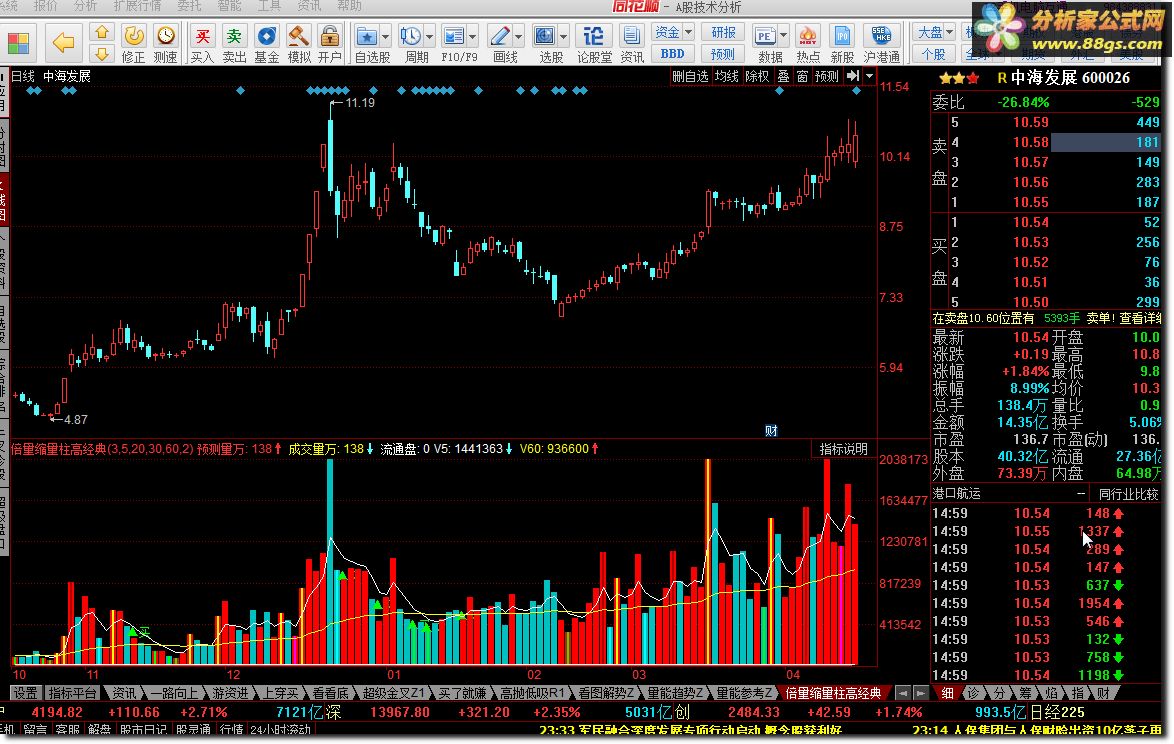Click the 预测 button under 研报
The width and height of the screenshot is (1174, 744).
click(723, 54)
